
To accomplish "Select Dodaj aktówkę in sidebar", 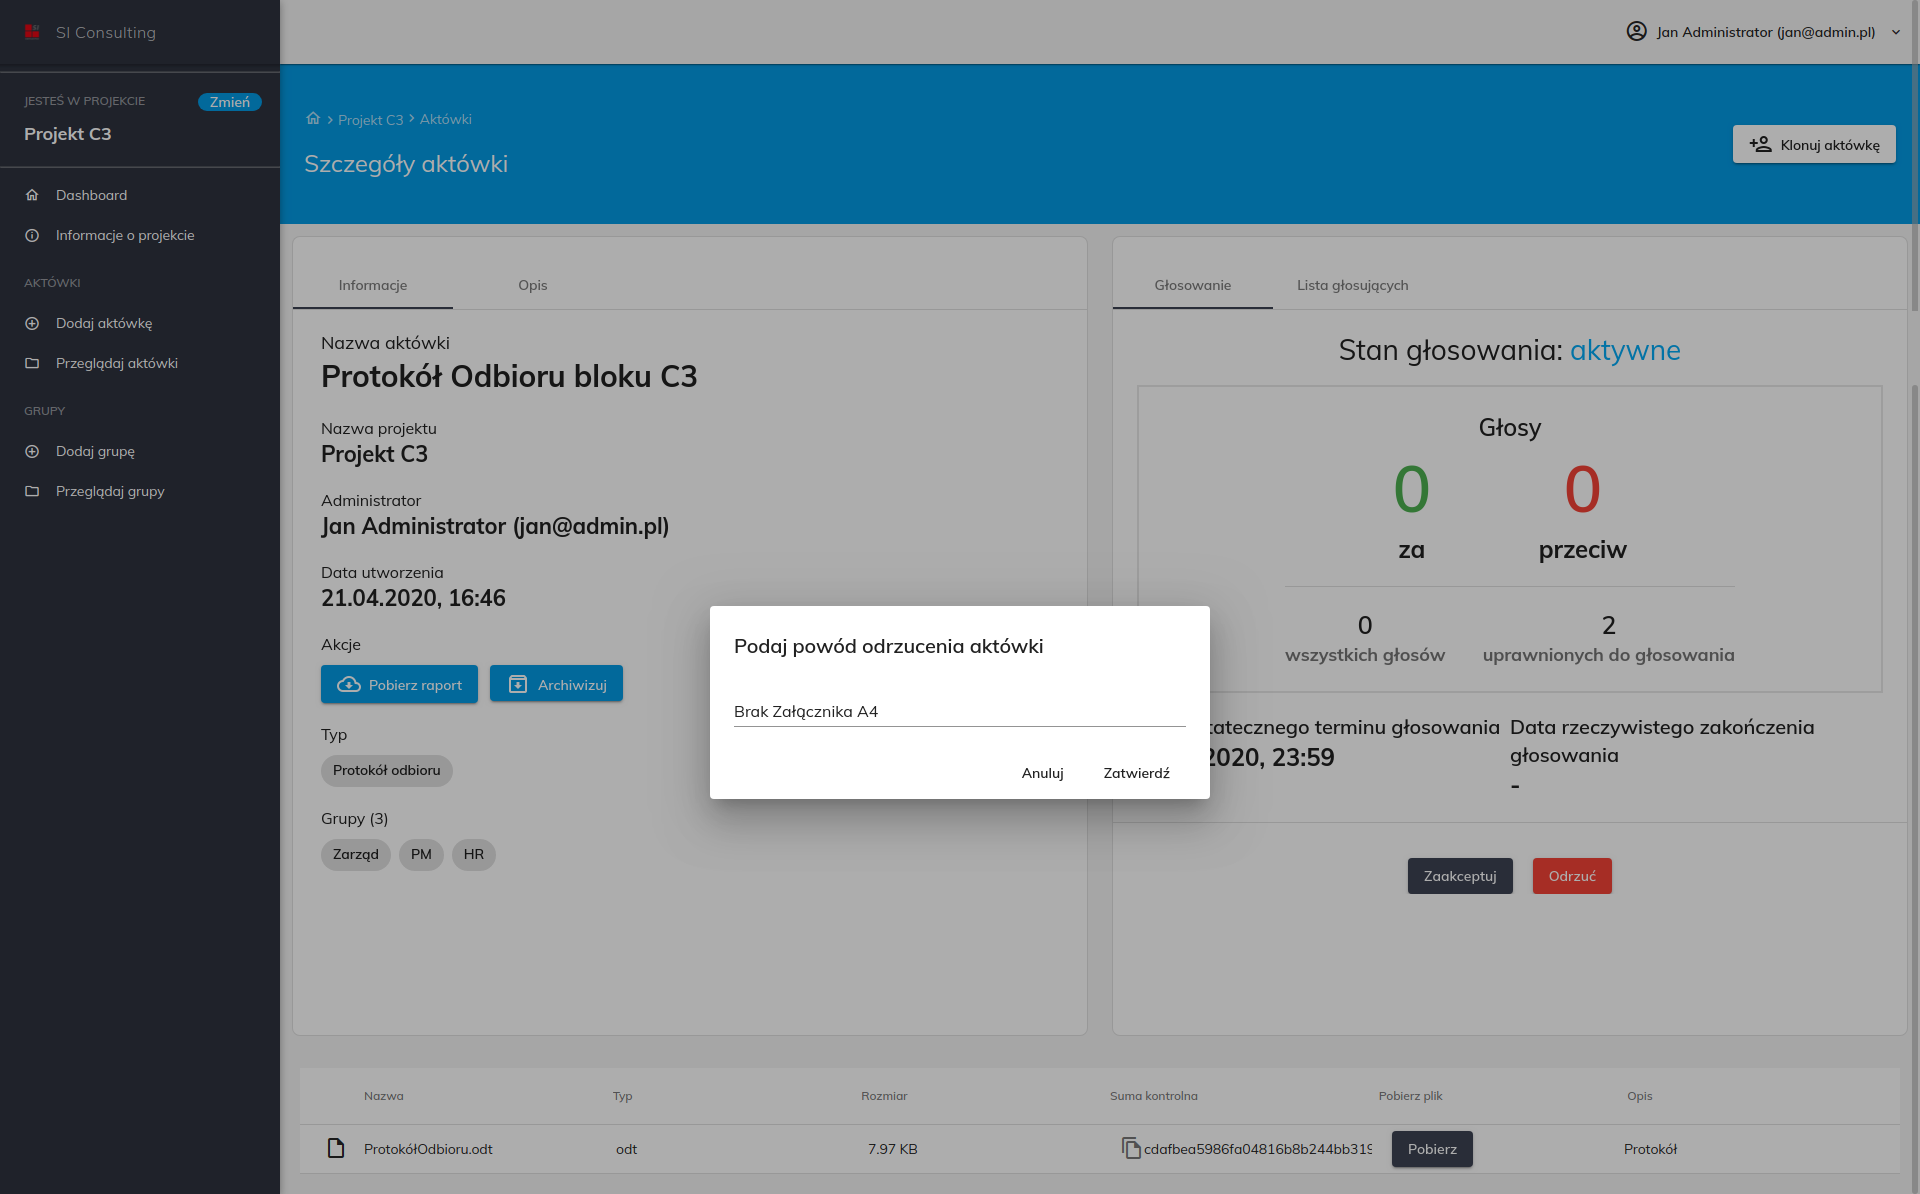I will (104, 323).
